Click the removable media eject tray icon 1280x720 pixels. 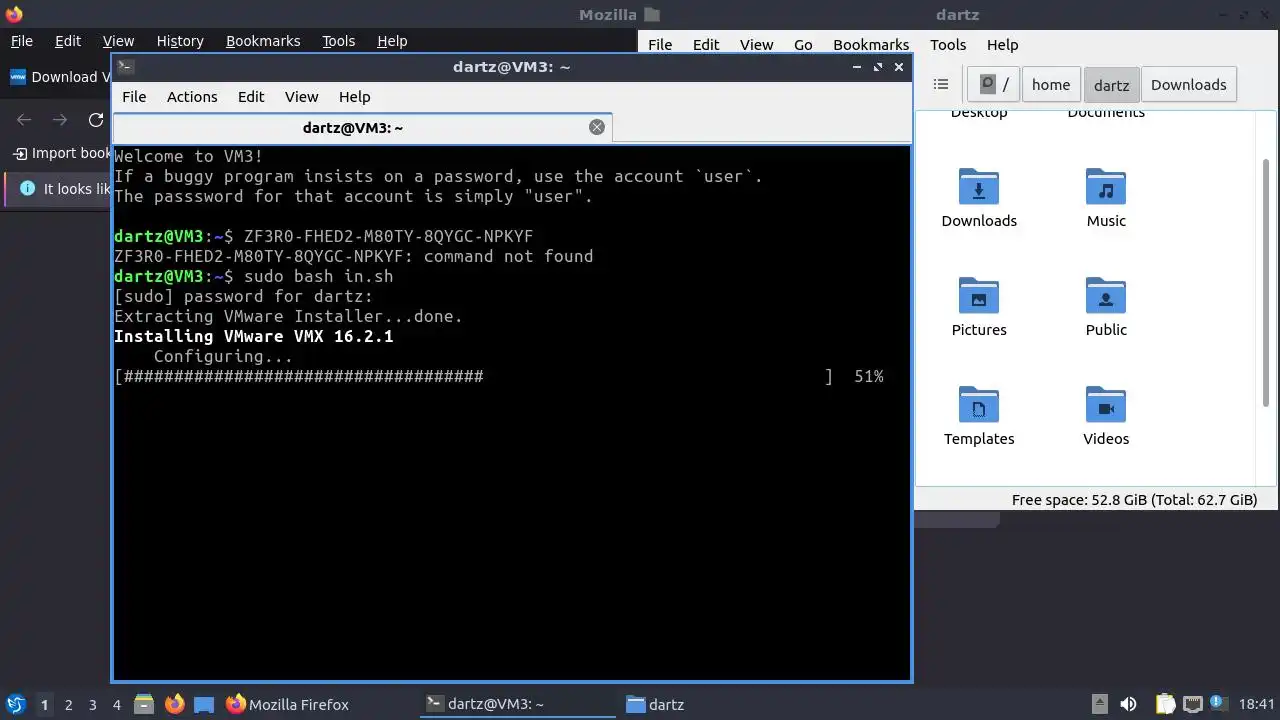1099,704
